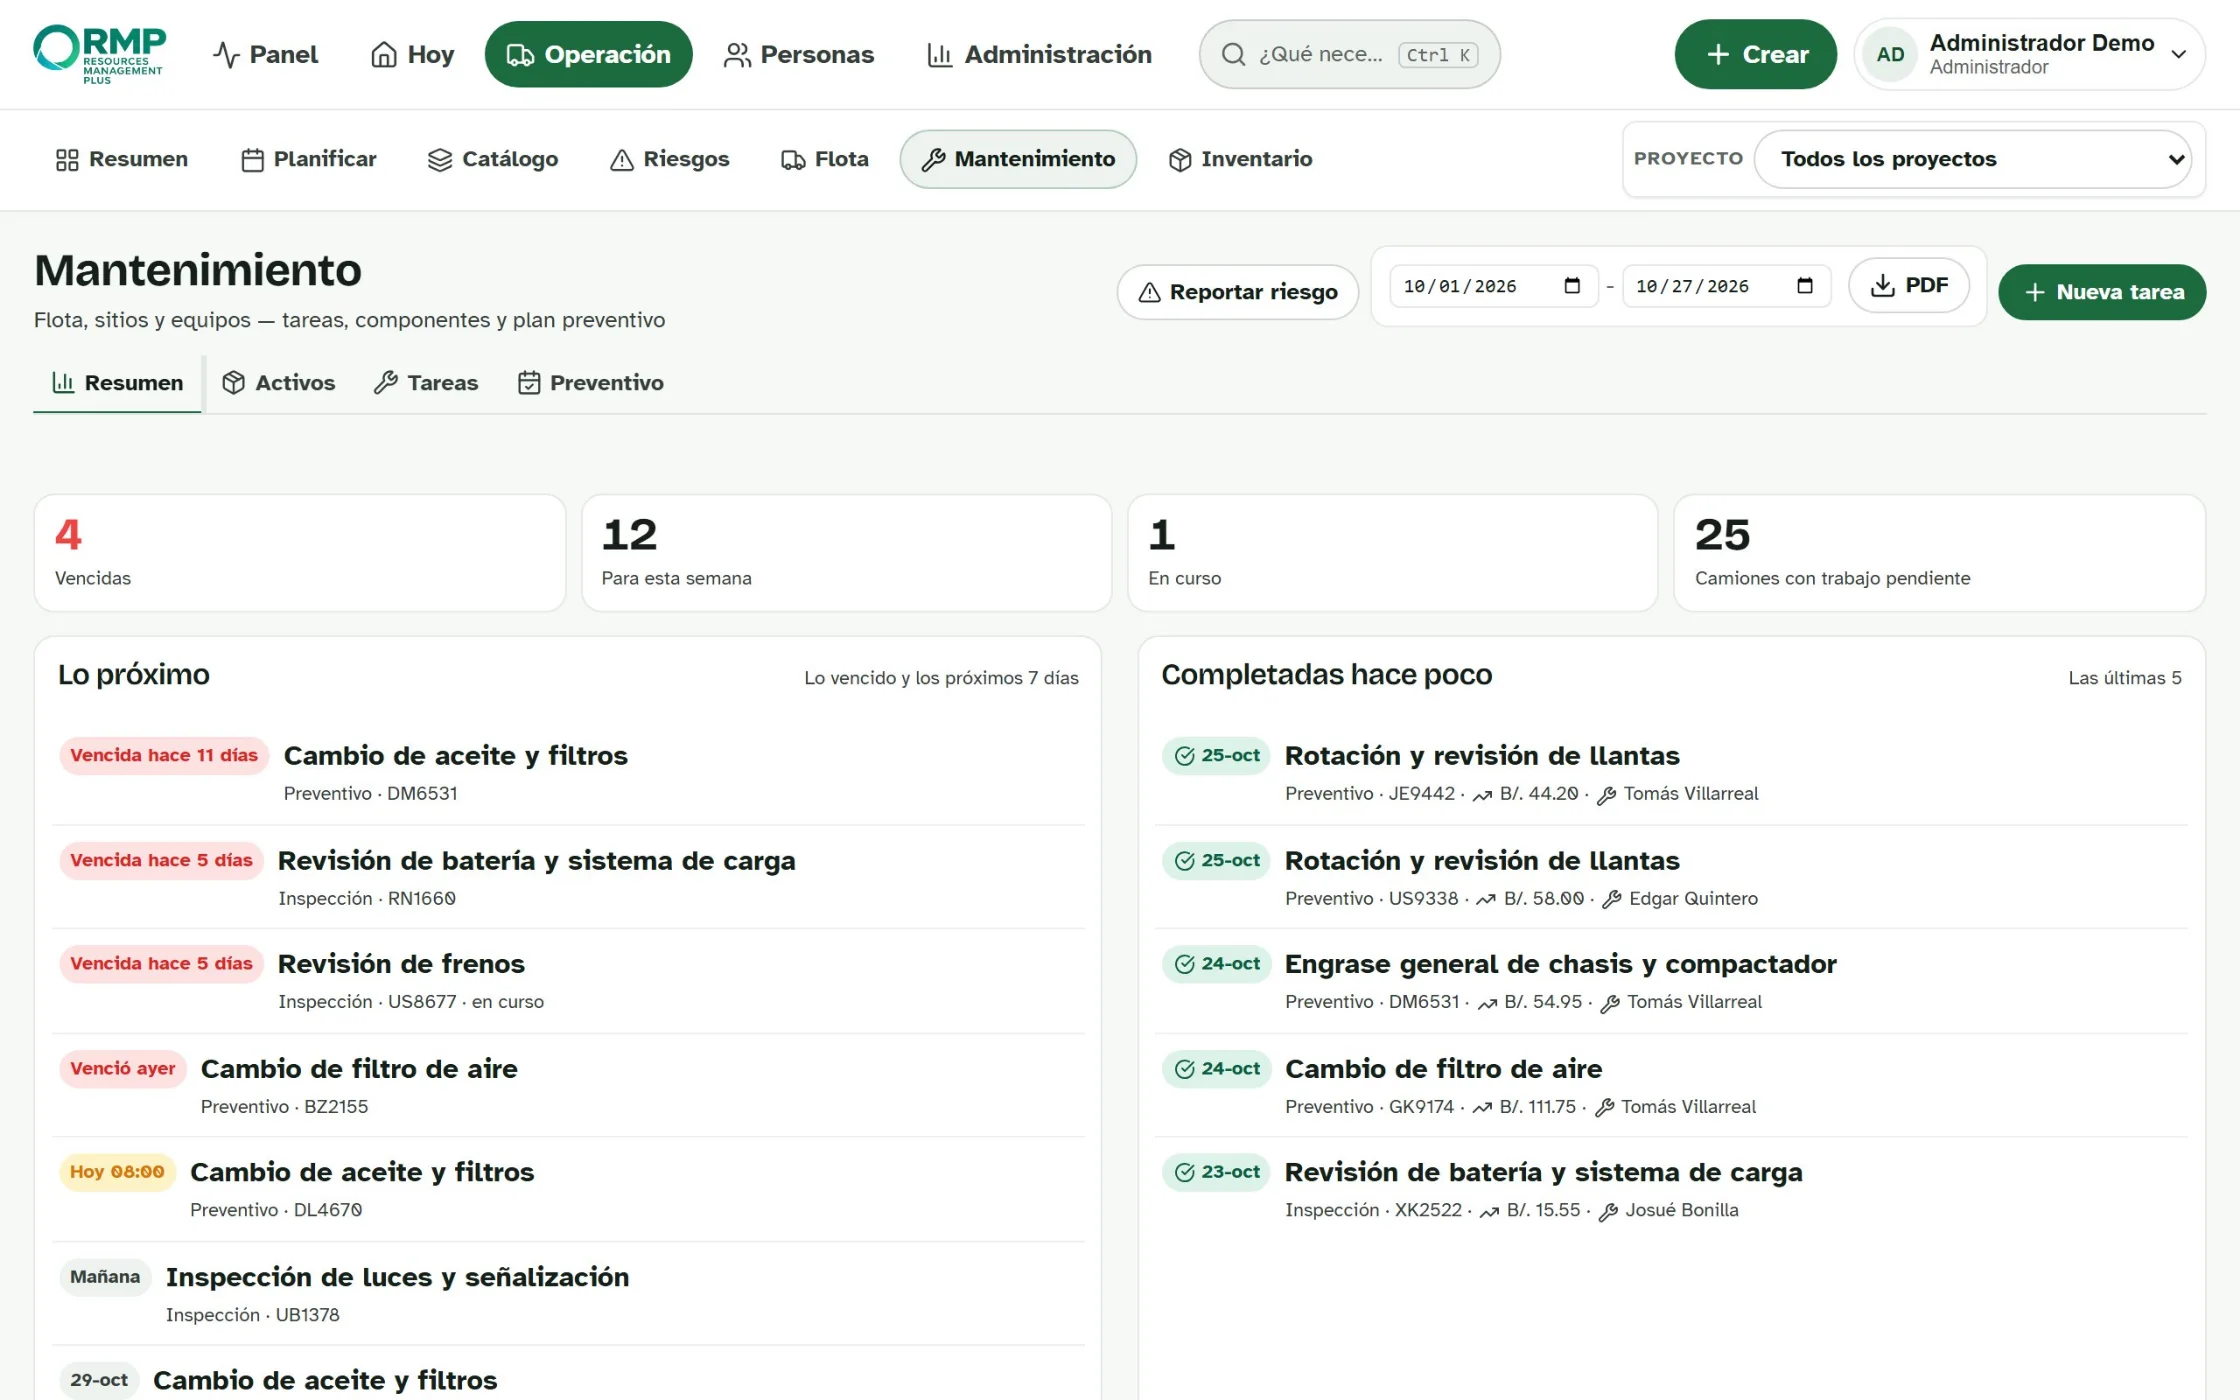
Task: Click wrench icon next to Josué Bonilla
Action: click(1608, 1211)
